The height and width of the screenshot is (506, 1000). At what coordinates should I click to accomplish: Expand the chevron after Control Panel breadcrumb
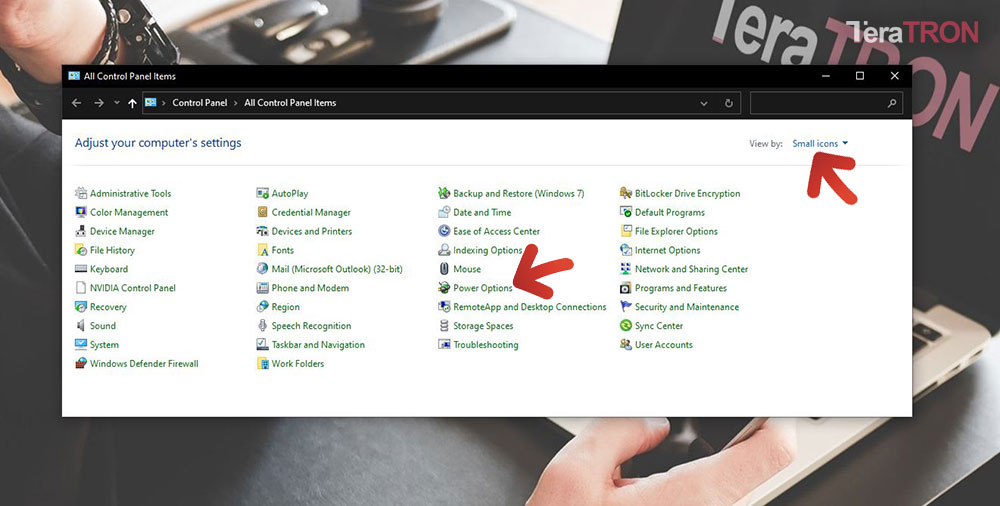click(x=235, y=103)
